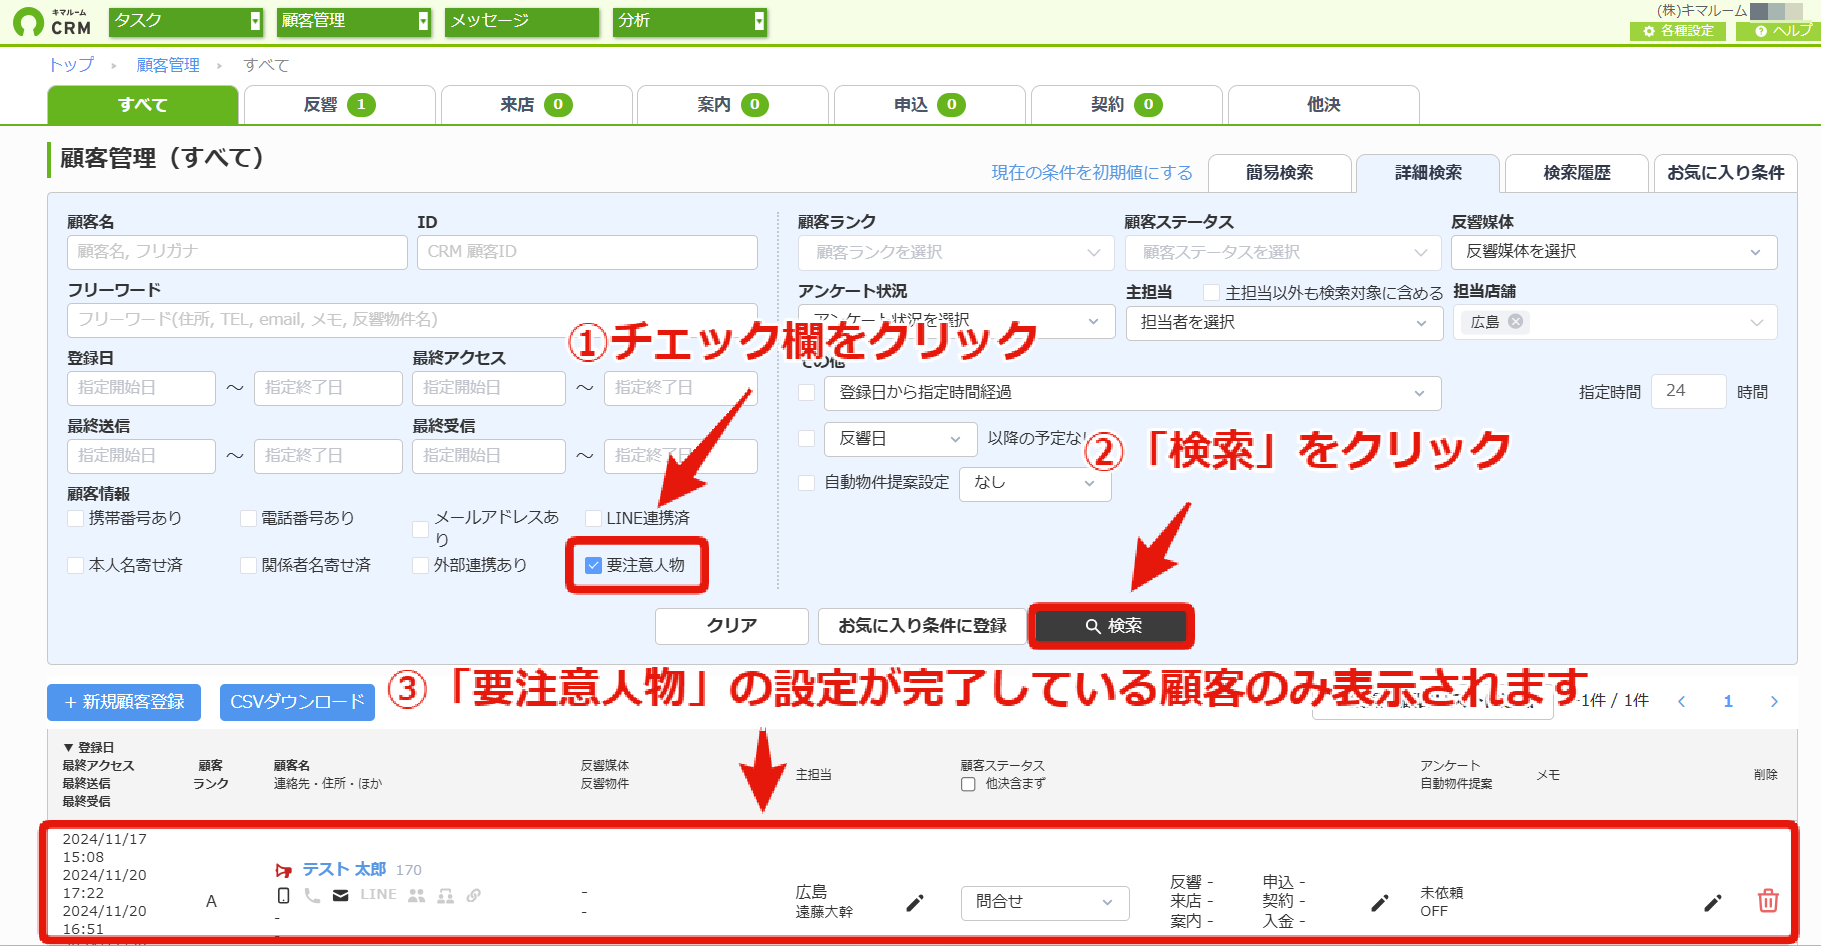This screenshot has height=946, width=1821.
Task: Click the クリア button
Action: [x=732, y=626]
